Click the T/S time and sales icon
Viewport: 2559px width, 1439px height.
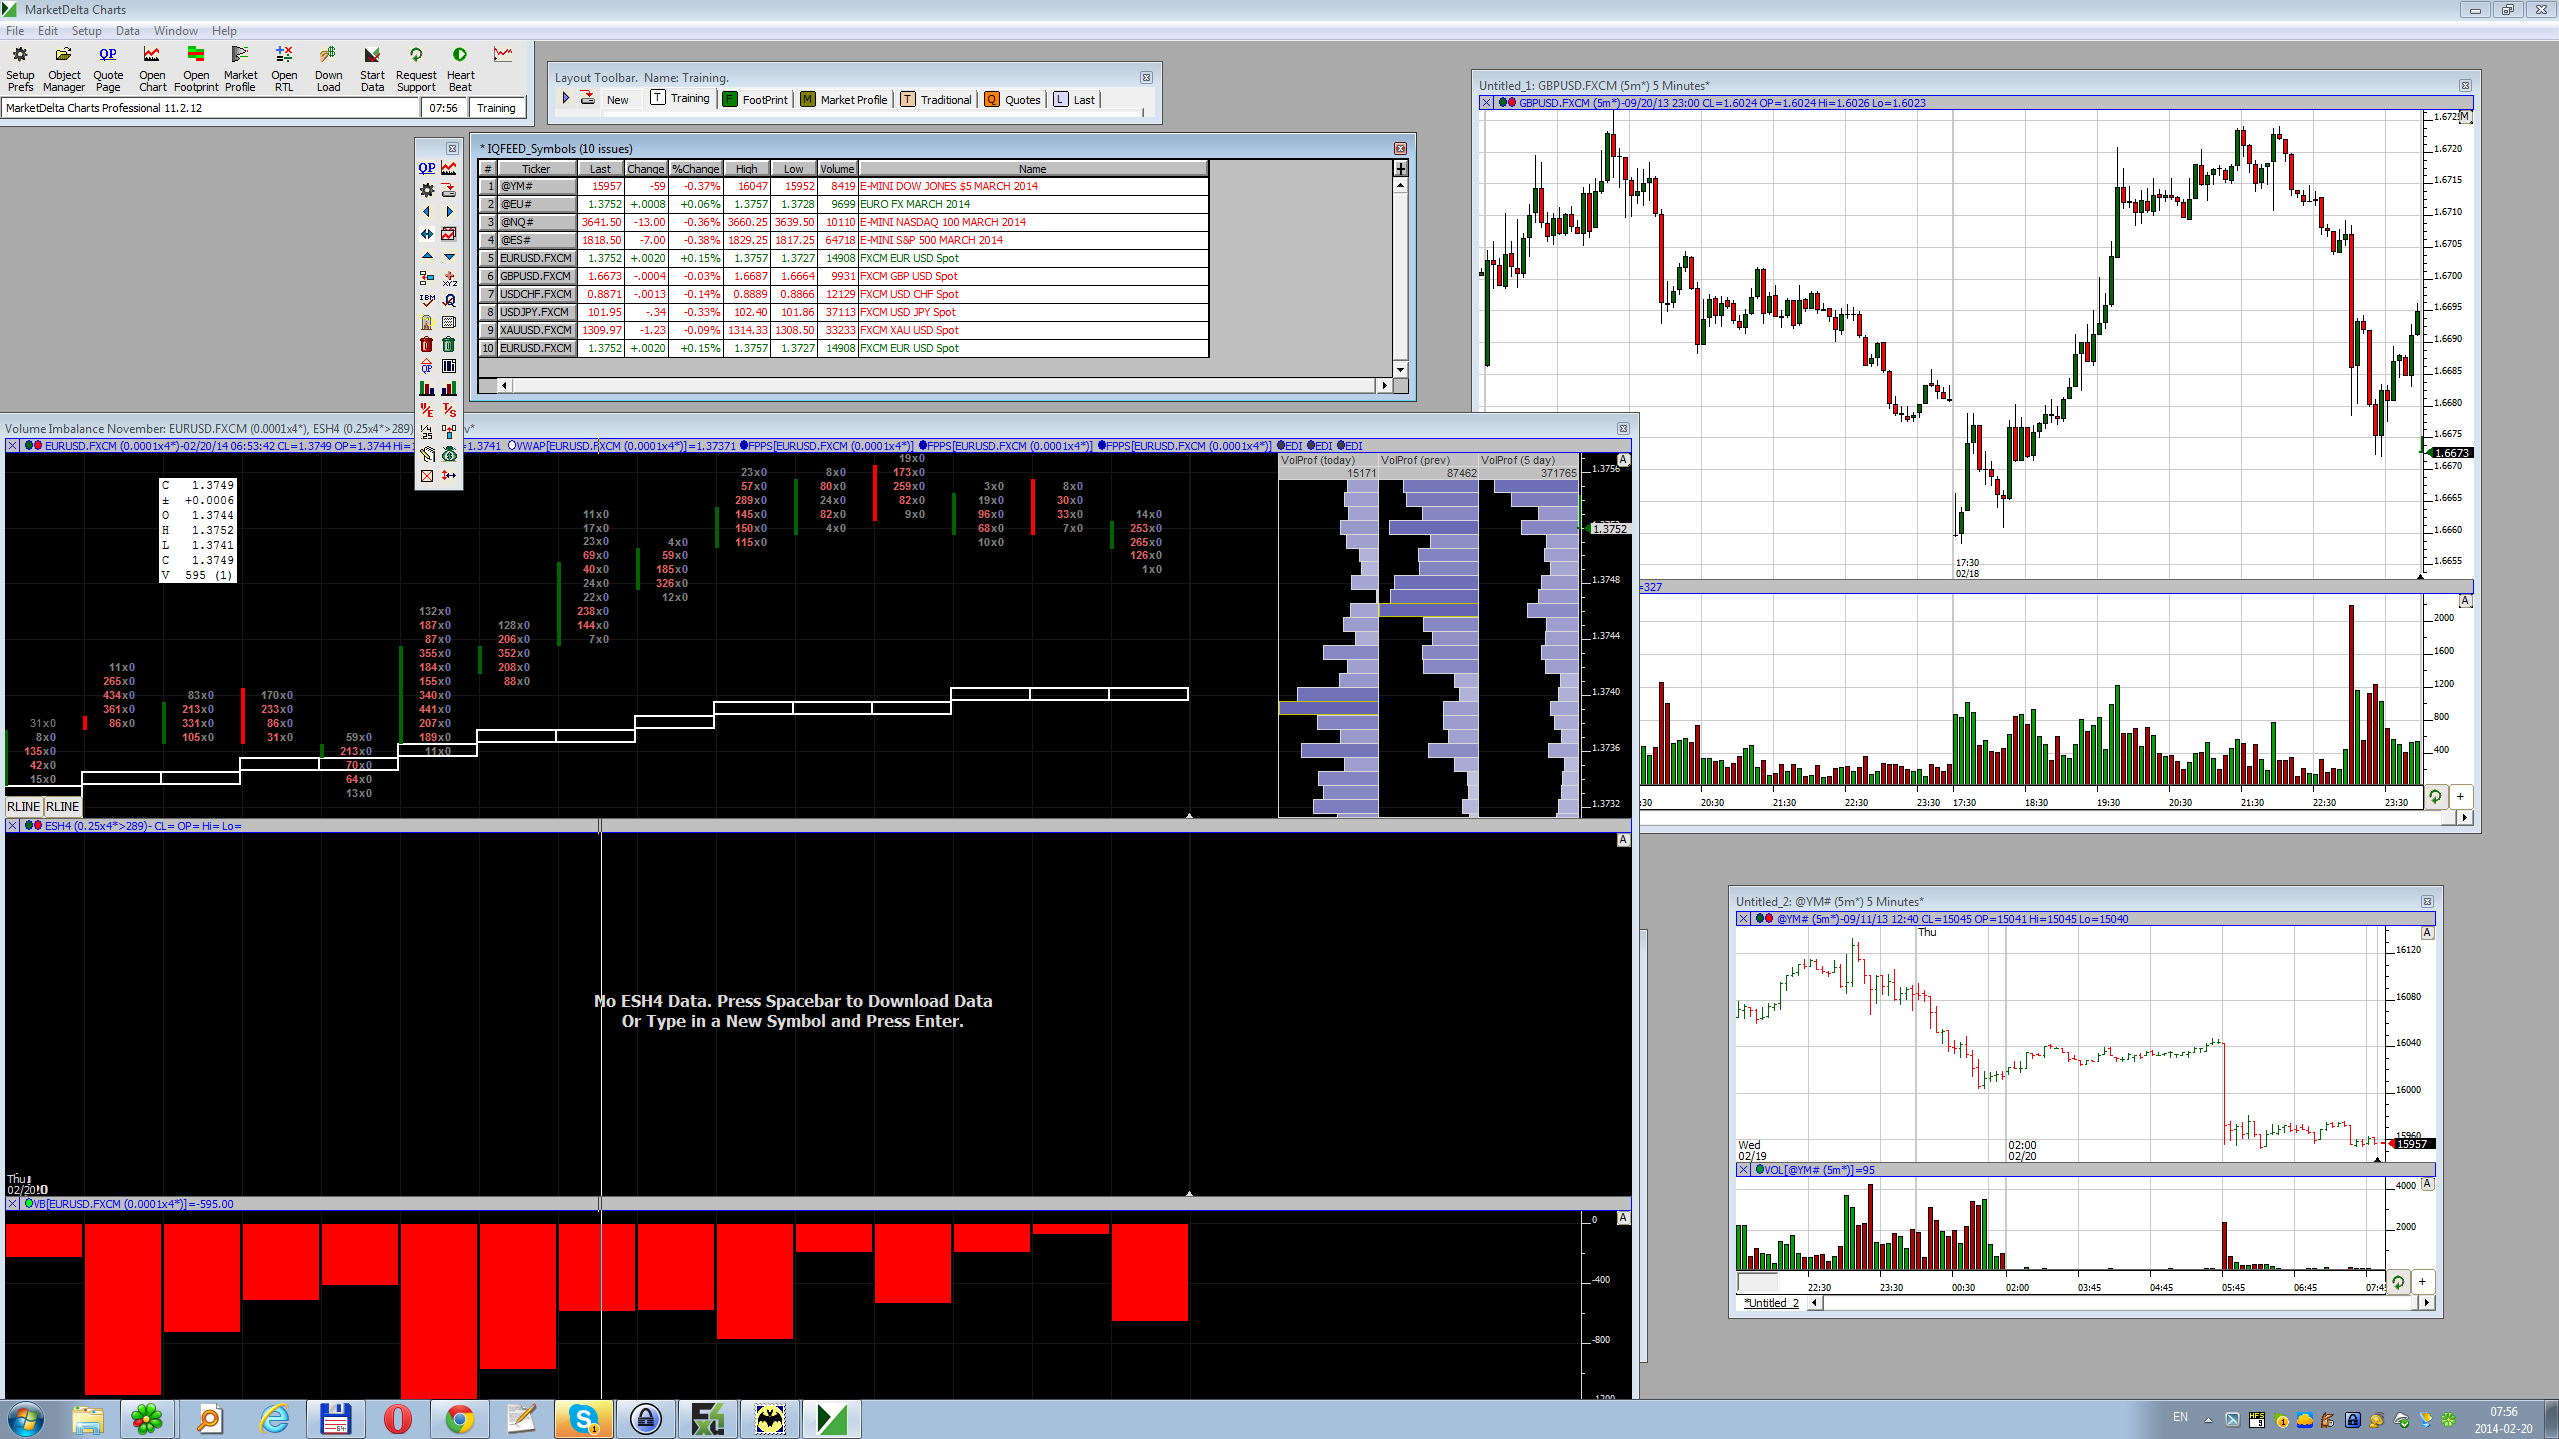click(x=449, y=410)
